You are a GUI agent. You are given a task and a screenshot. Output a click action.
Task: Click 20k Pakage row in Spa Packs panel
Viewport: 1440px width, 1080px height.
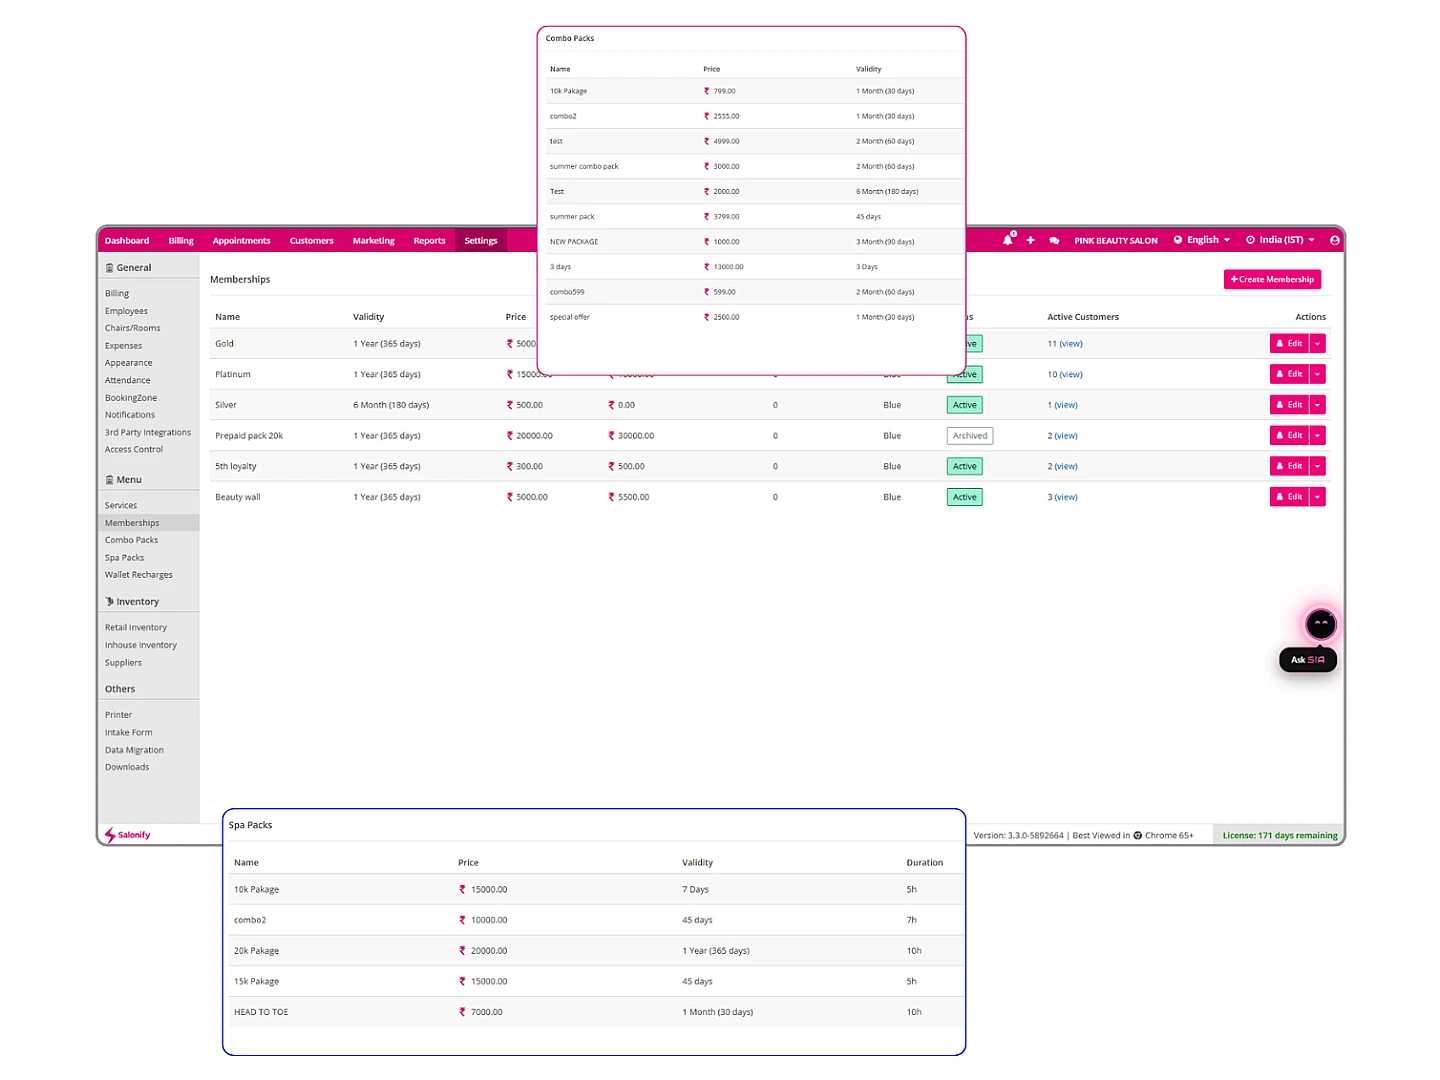(596, 951)
